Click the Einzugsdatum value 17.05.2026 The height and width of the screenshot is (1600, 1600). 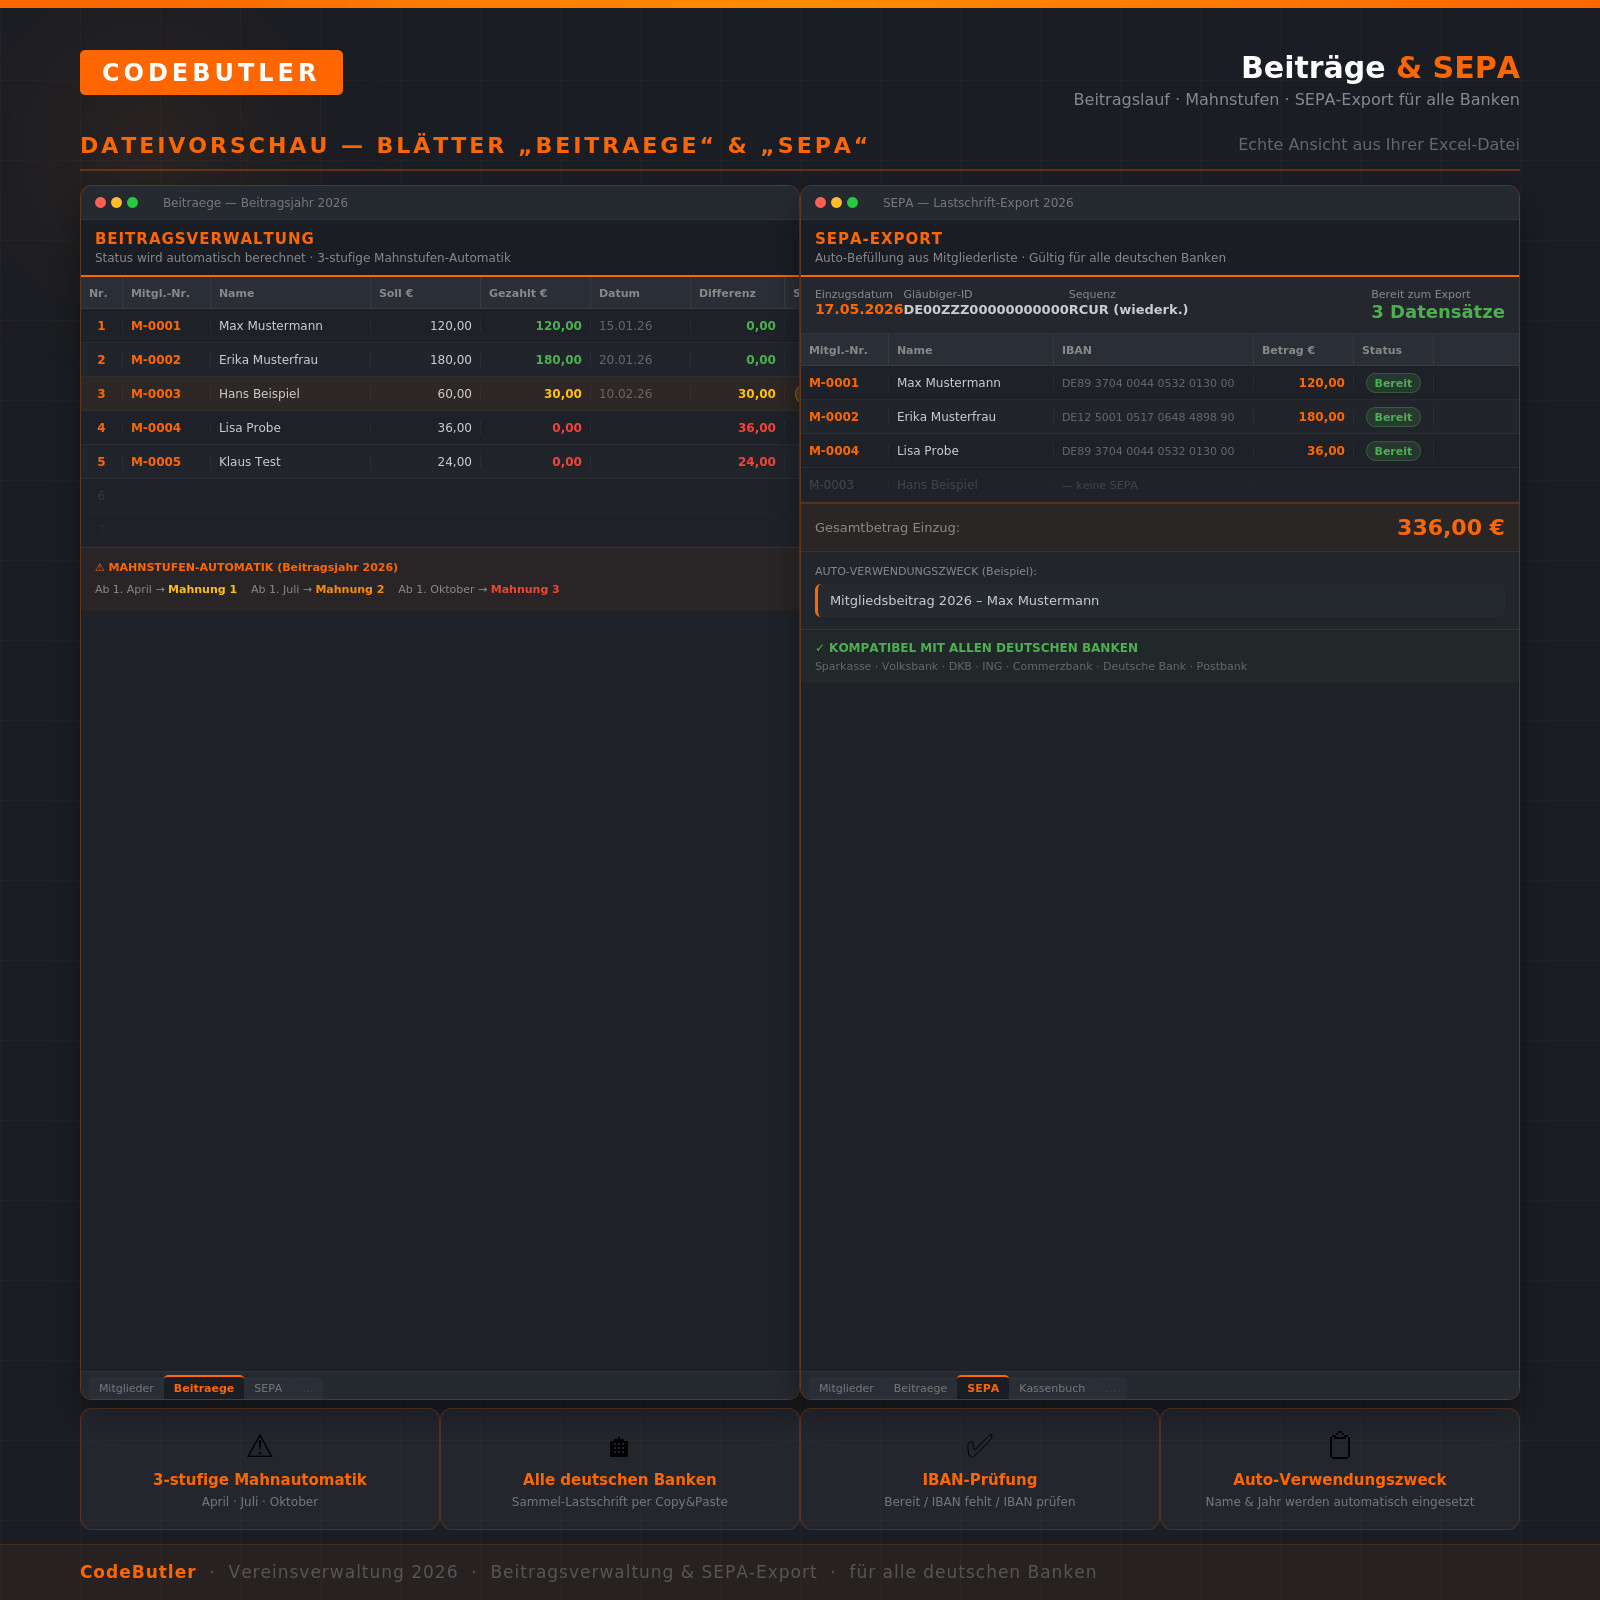(x=859, y=310)
